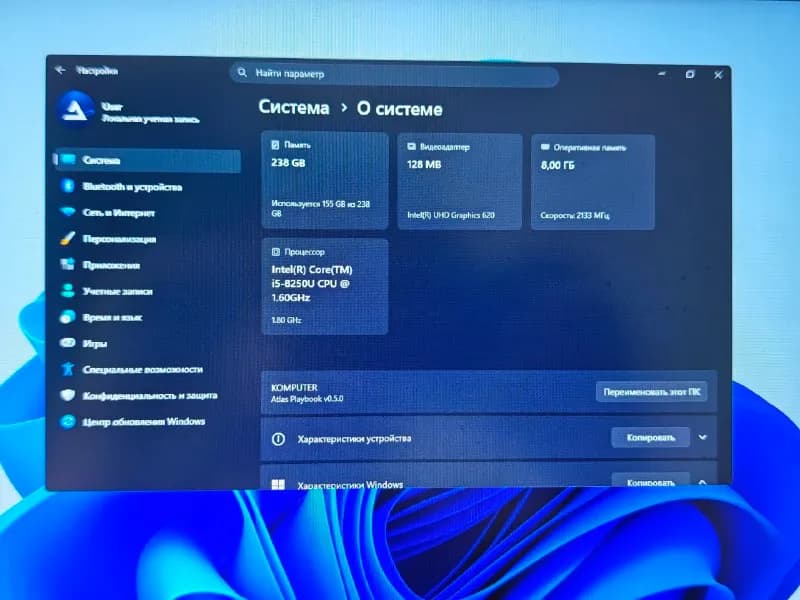
Task: Open Центр обновления Windows
Action: 147,421
